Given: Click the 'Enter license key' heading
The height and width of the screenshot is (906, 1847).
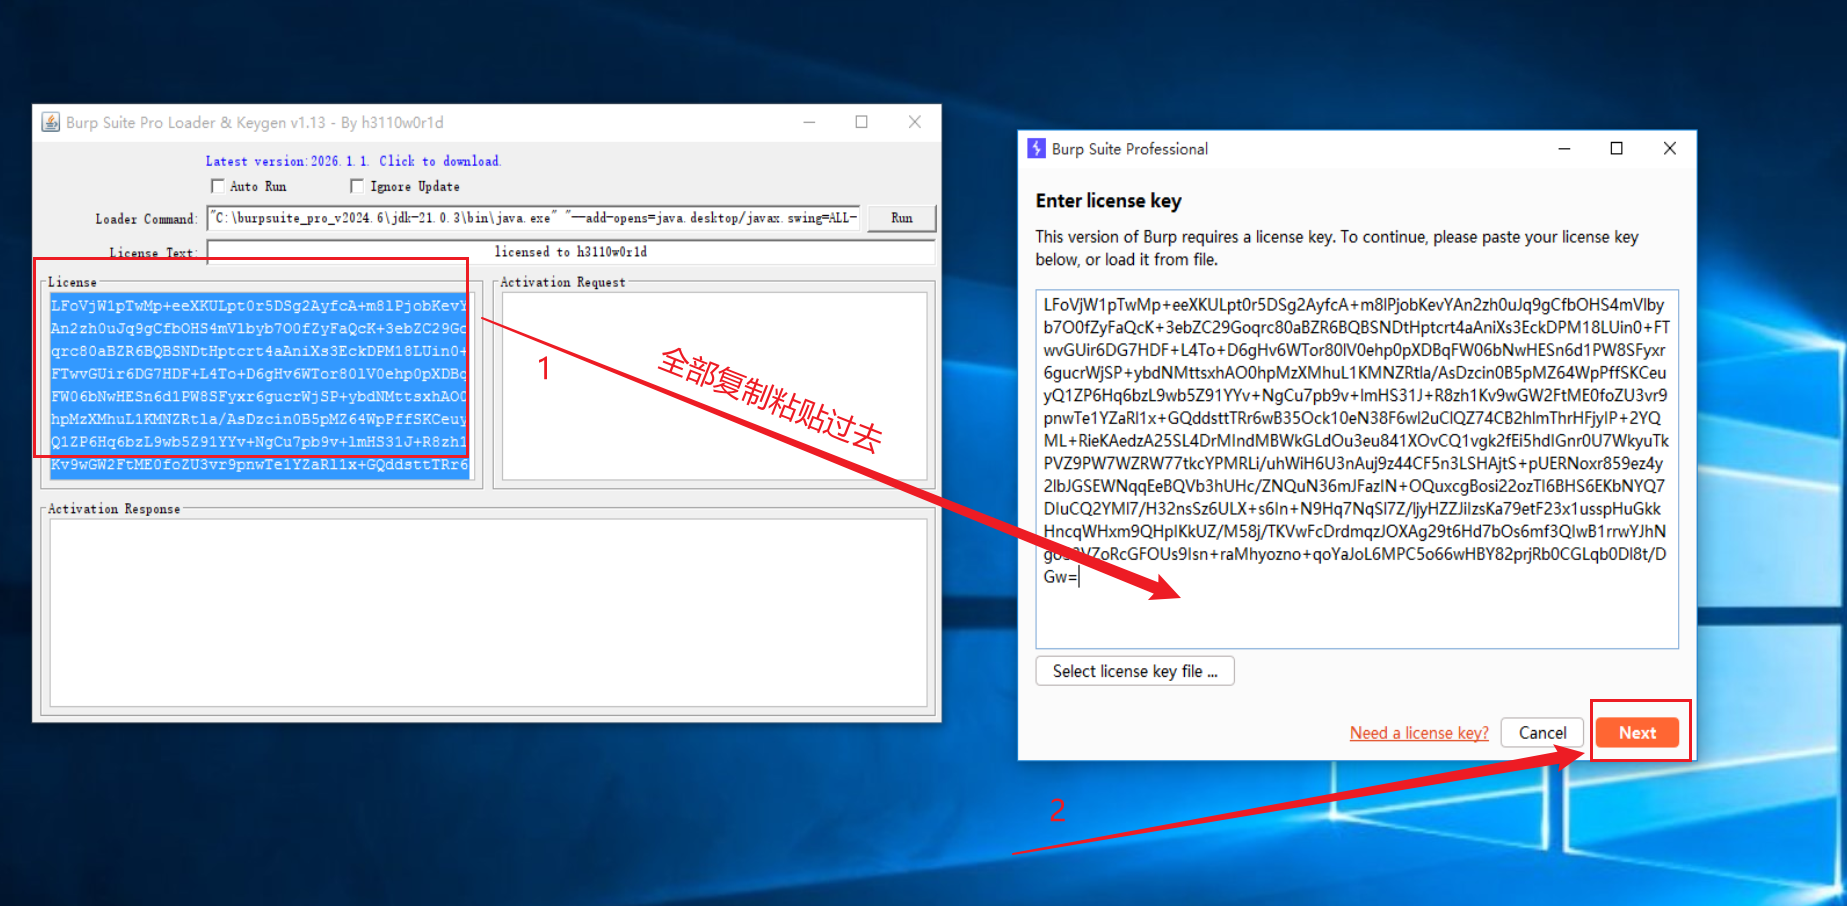Looking at the screenshot, I should (1108, 201).
